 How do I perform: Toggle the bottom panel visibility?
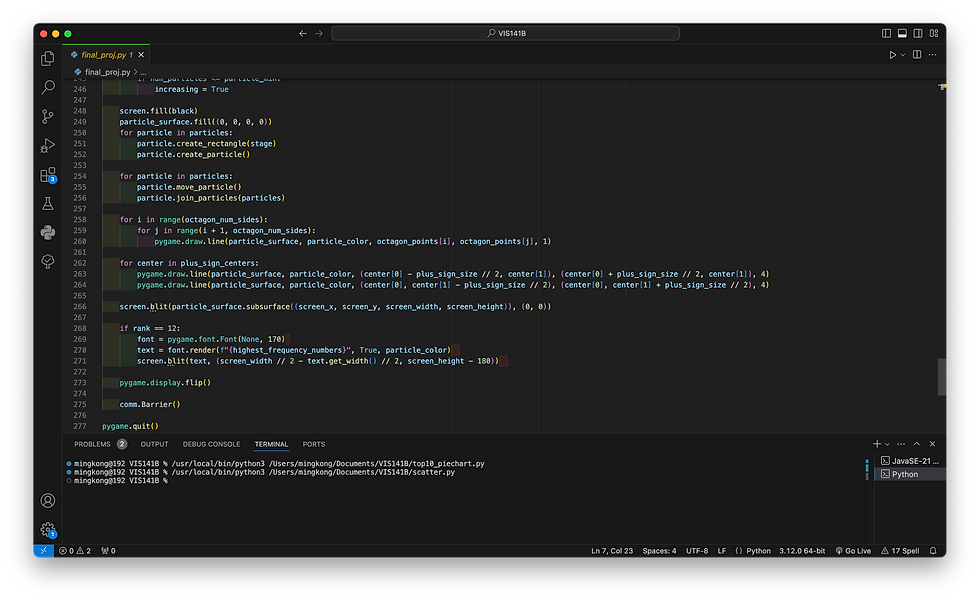pos(902,33)
